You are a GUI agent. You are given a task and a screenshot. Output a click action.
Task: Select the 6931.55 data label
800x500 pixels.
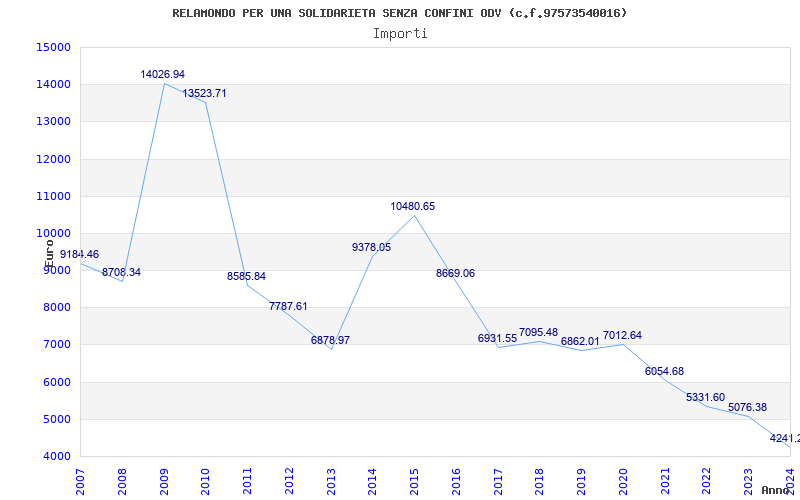point(497,338)
